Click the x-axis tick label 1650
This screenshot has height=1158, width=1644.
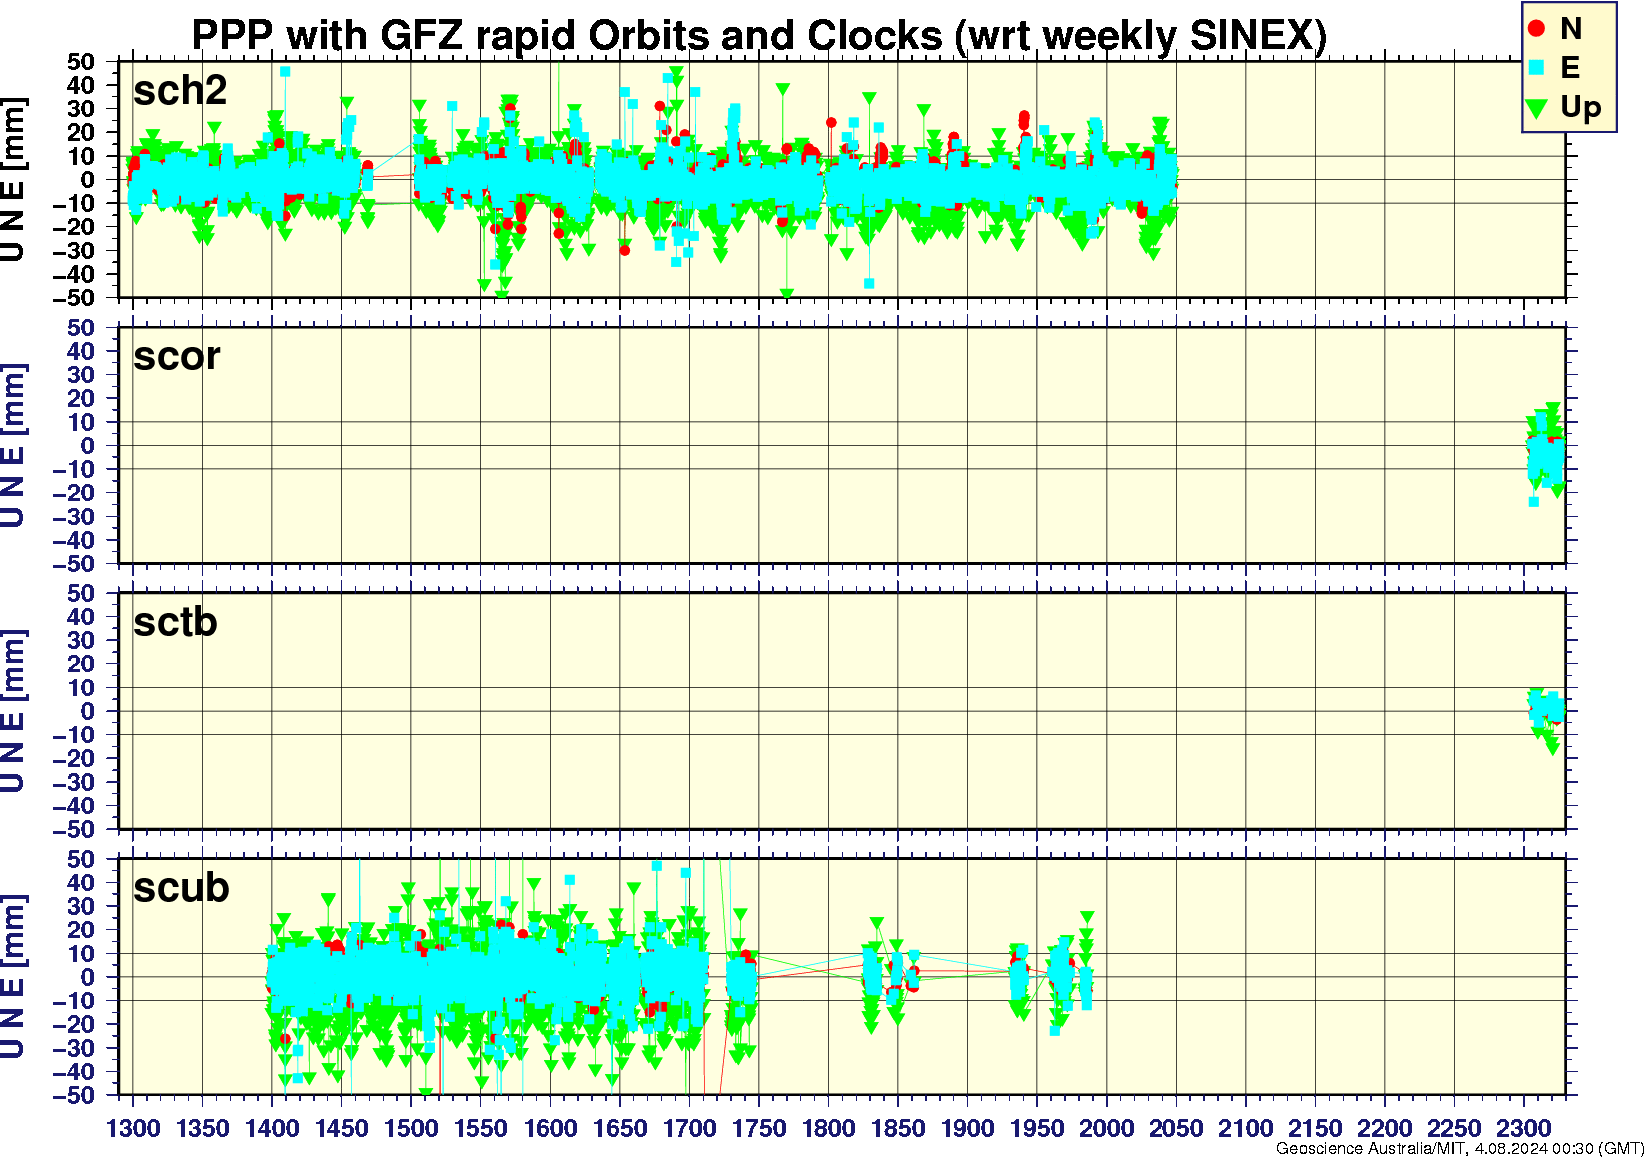click(620, 1129)
